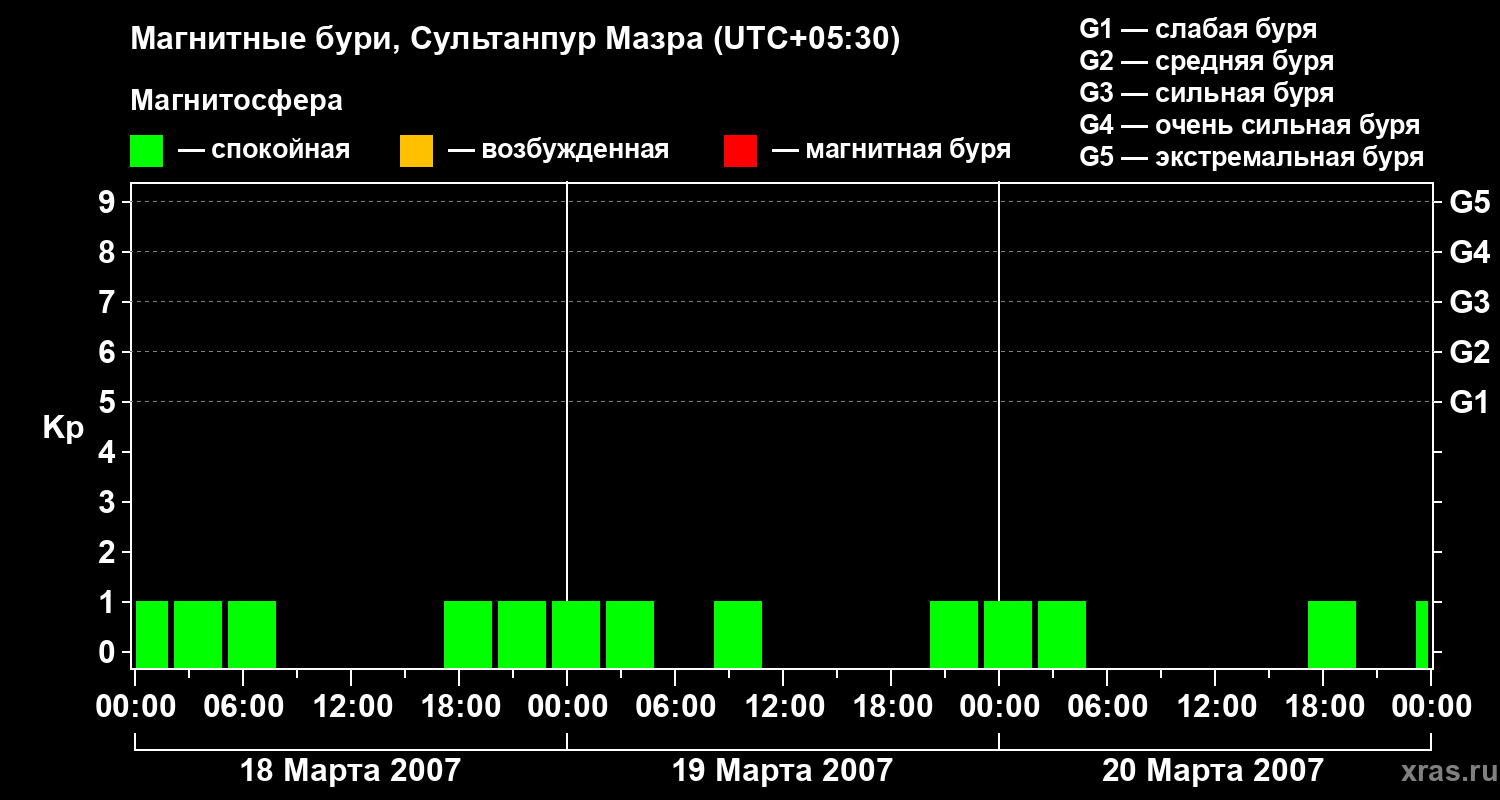Click the first 00:00 label starting 18 March
This screenshot has height=800, width=1500.
136,707
